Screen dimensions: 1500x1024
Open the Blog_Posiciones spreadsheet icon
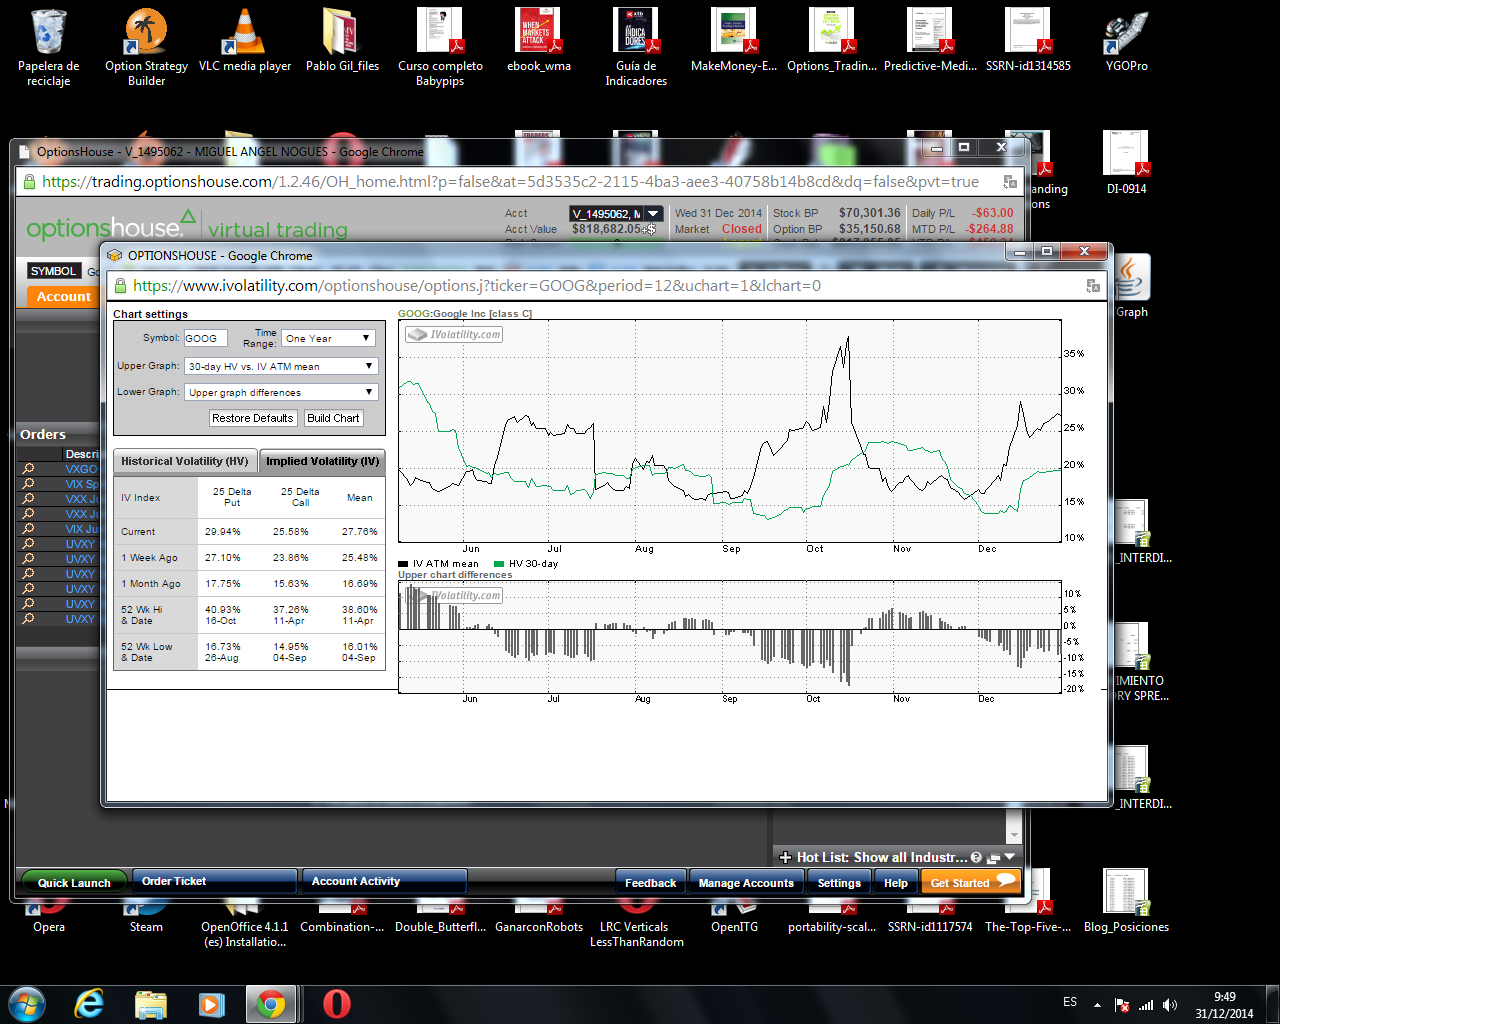coord(1126,901)
